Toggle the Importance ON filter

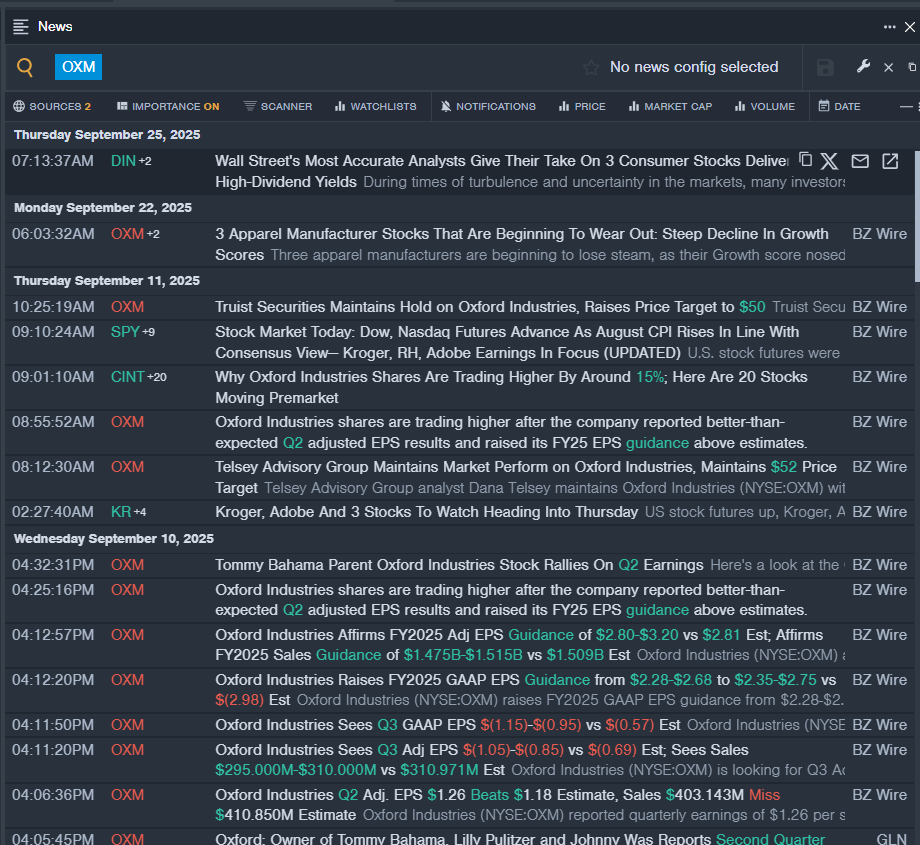[x=167, y=106]
